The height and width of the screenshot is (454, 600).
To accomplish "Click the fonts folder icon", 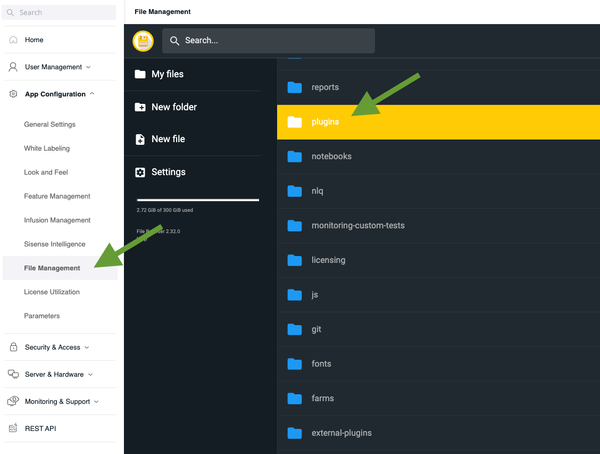I will point(295,364).
